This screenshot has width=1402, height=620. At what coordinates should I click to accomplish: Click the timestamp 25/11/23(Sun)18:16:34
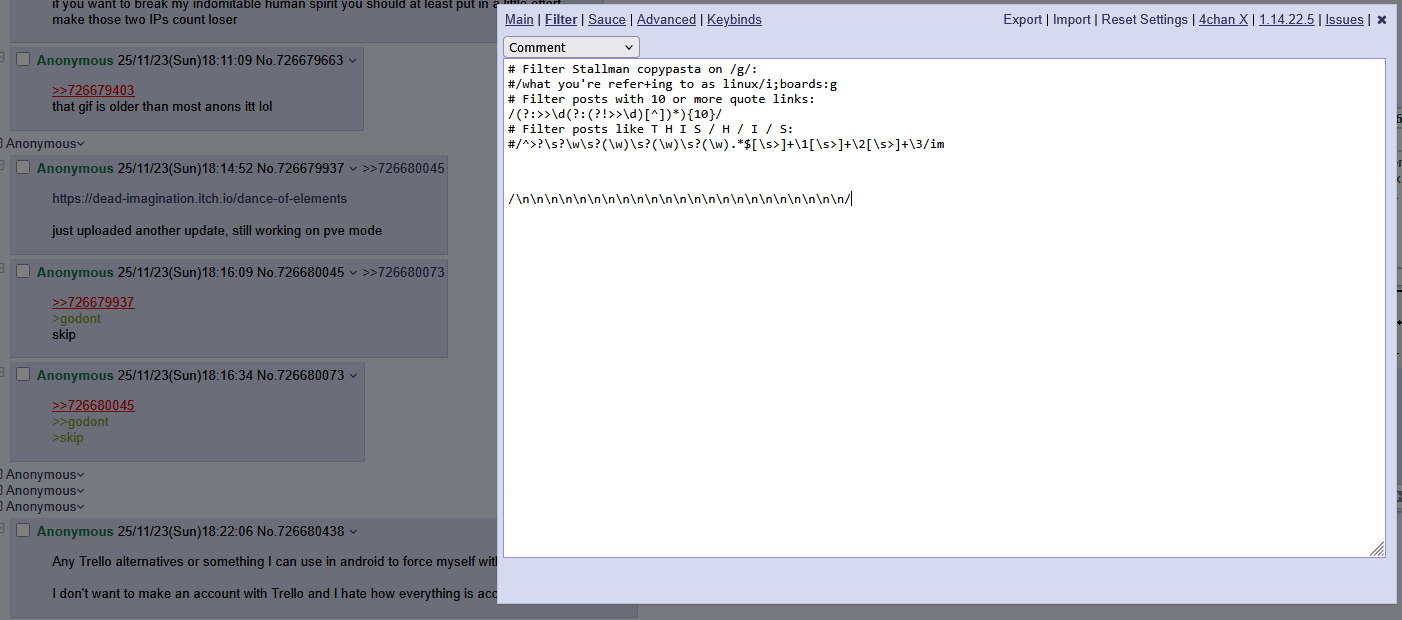pos(185,375)
